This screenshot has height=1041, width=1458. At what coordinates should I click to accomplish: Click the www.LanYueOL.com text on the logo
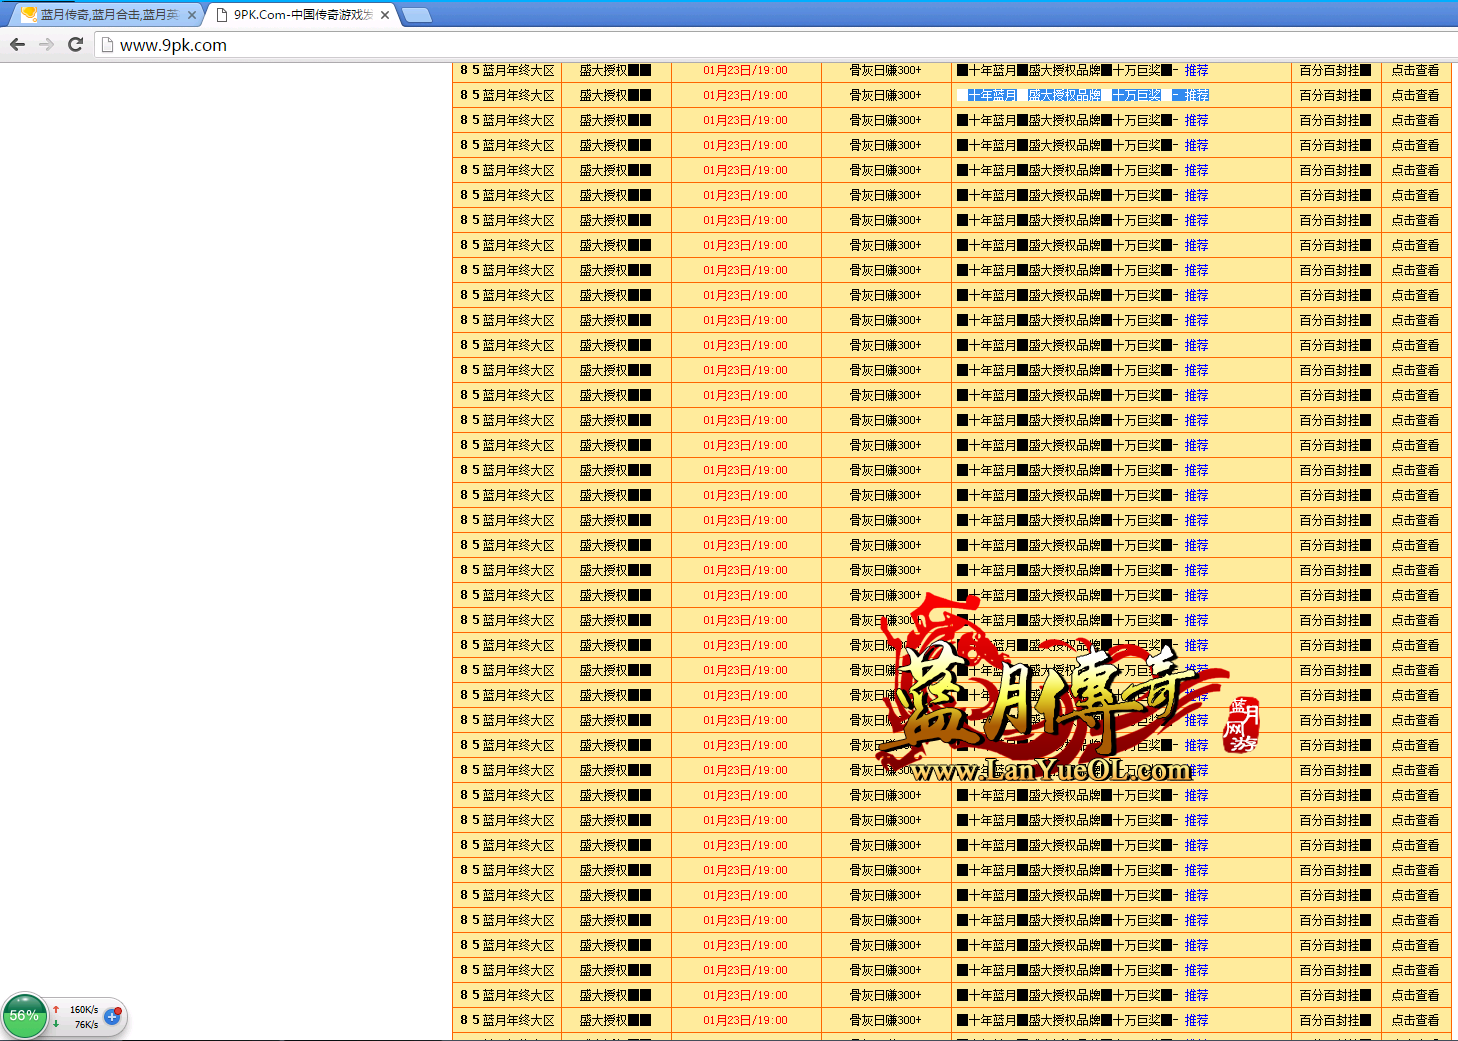click(1052, 771)
